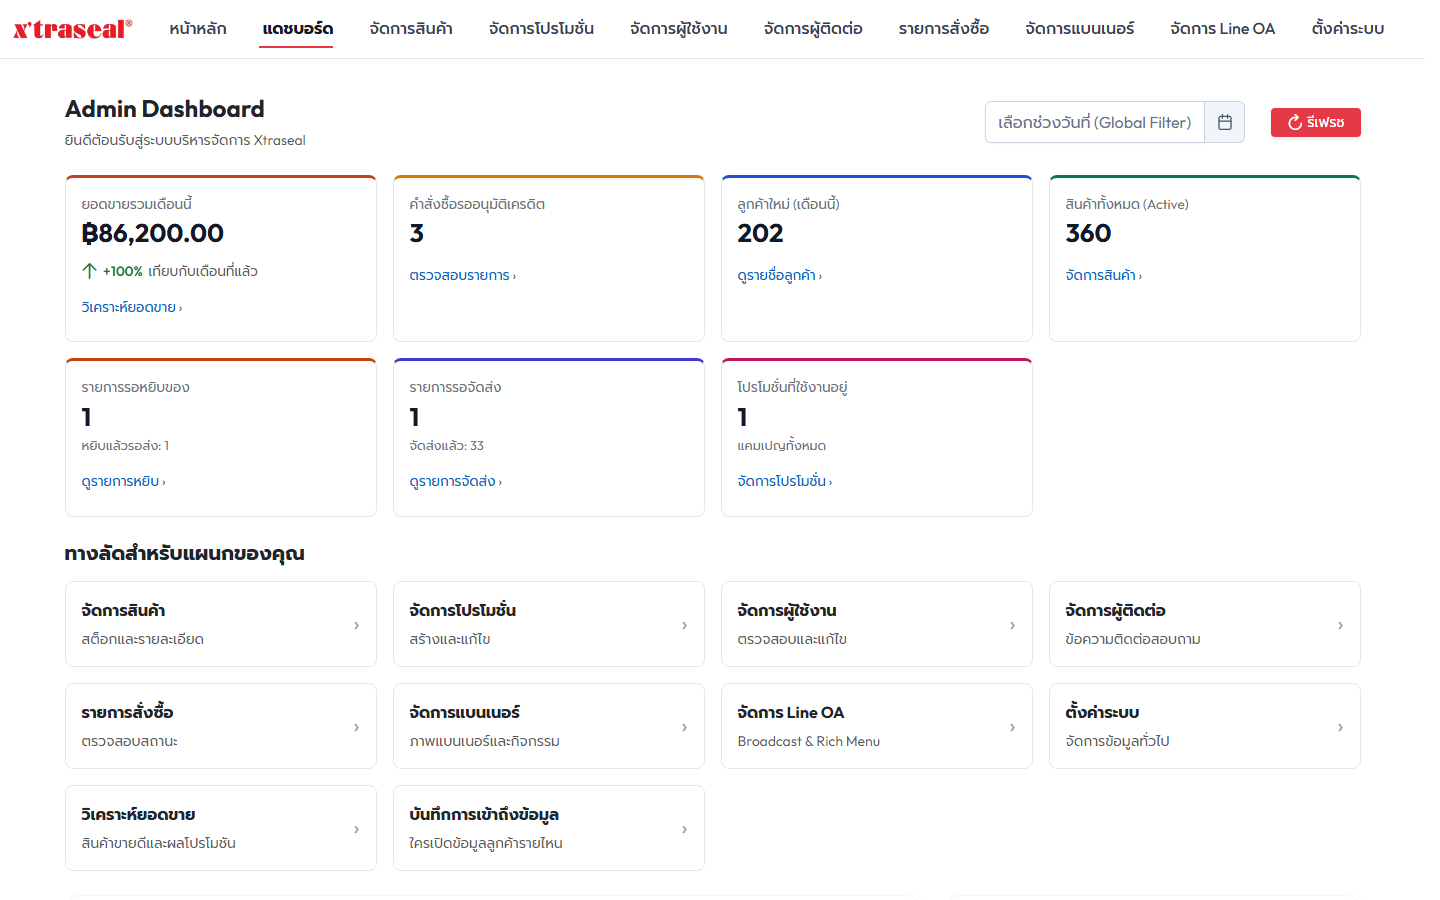Image resolution: width=1440 pixels, height=900 pixels.
Task: Click the รีเฟรช refresh button
Action: (1316, 122)
